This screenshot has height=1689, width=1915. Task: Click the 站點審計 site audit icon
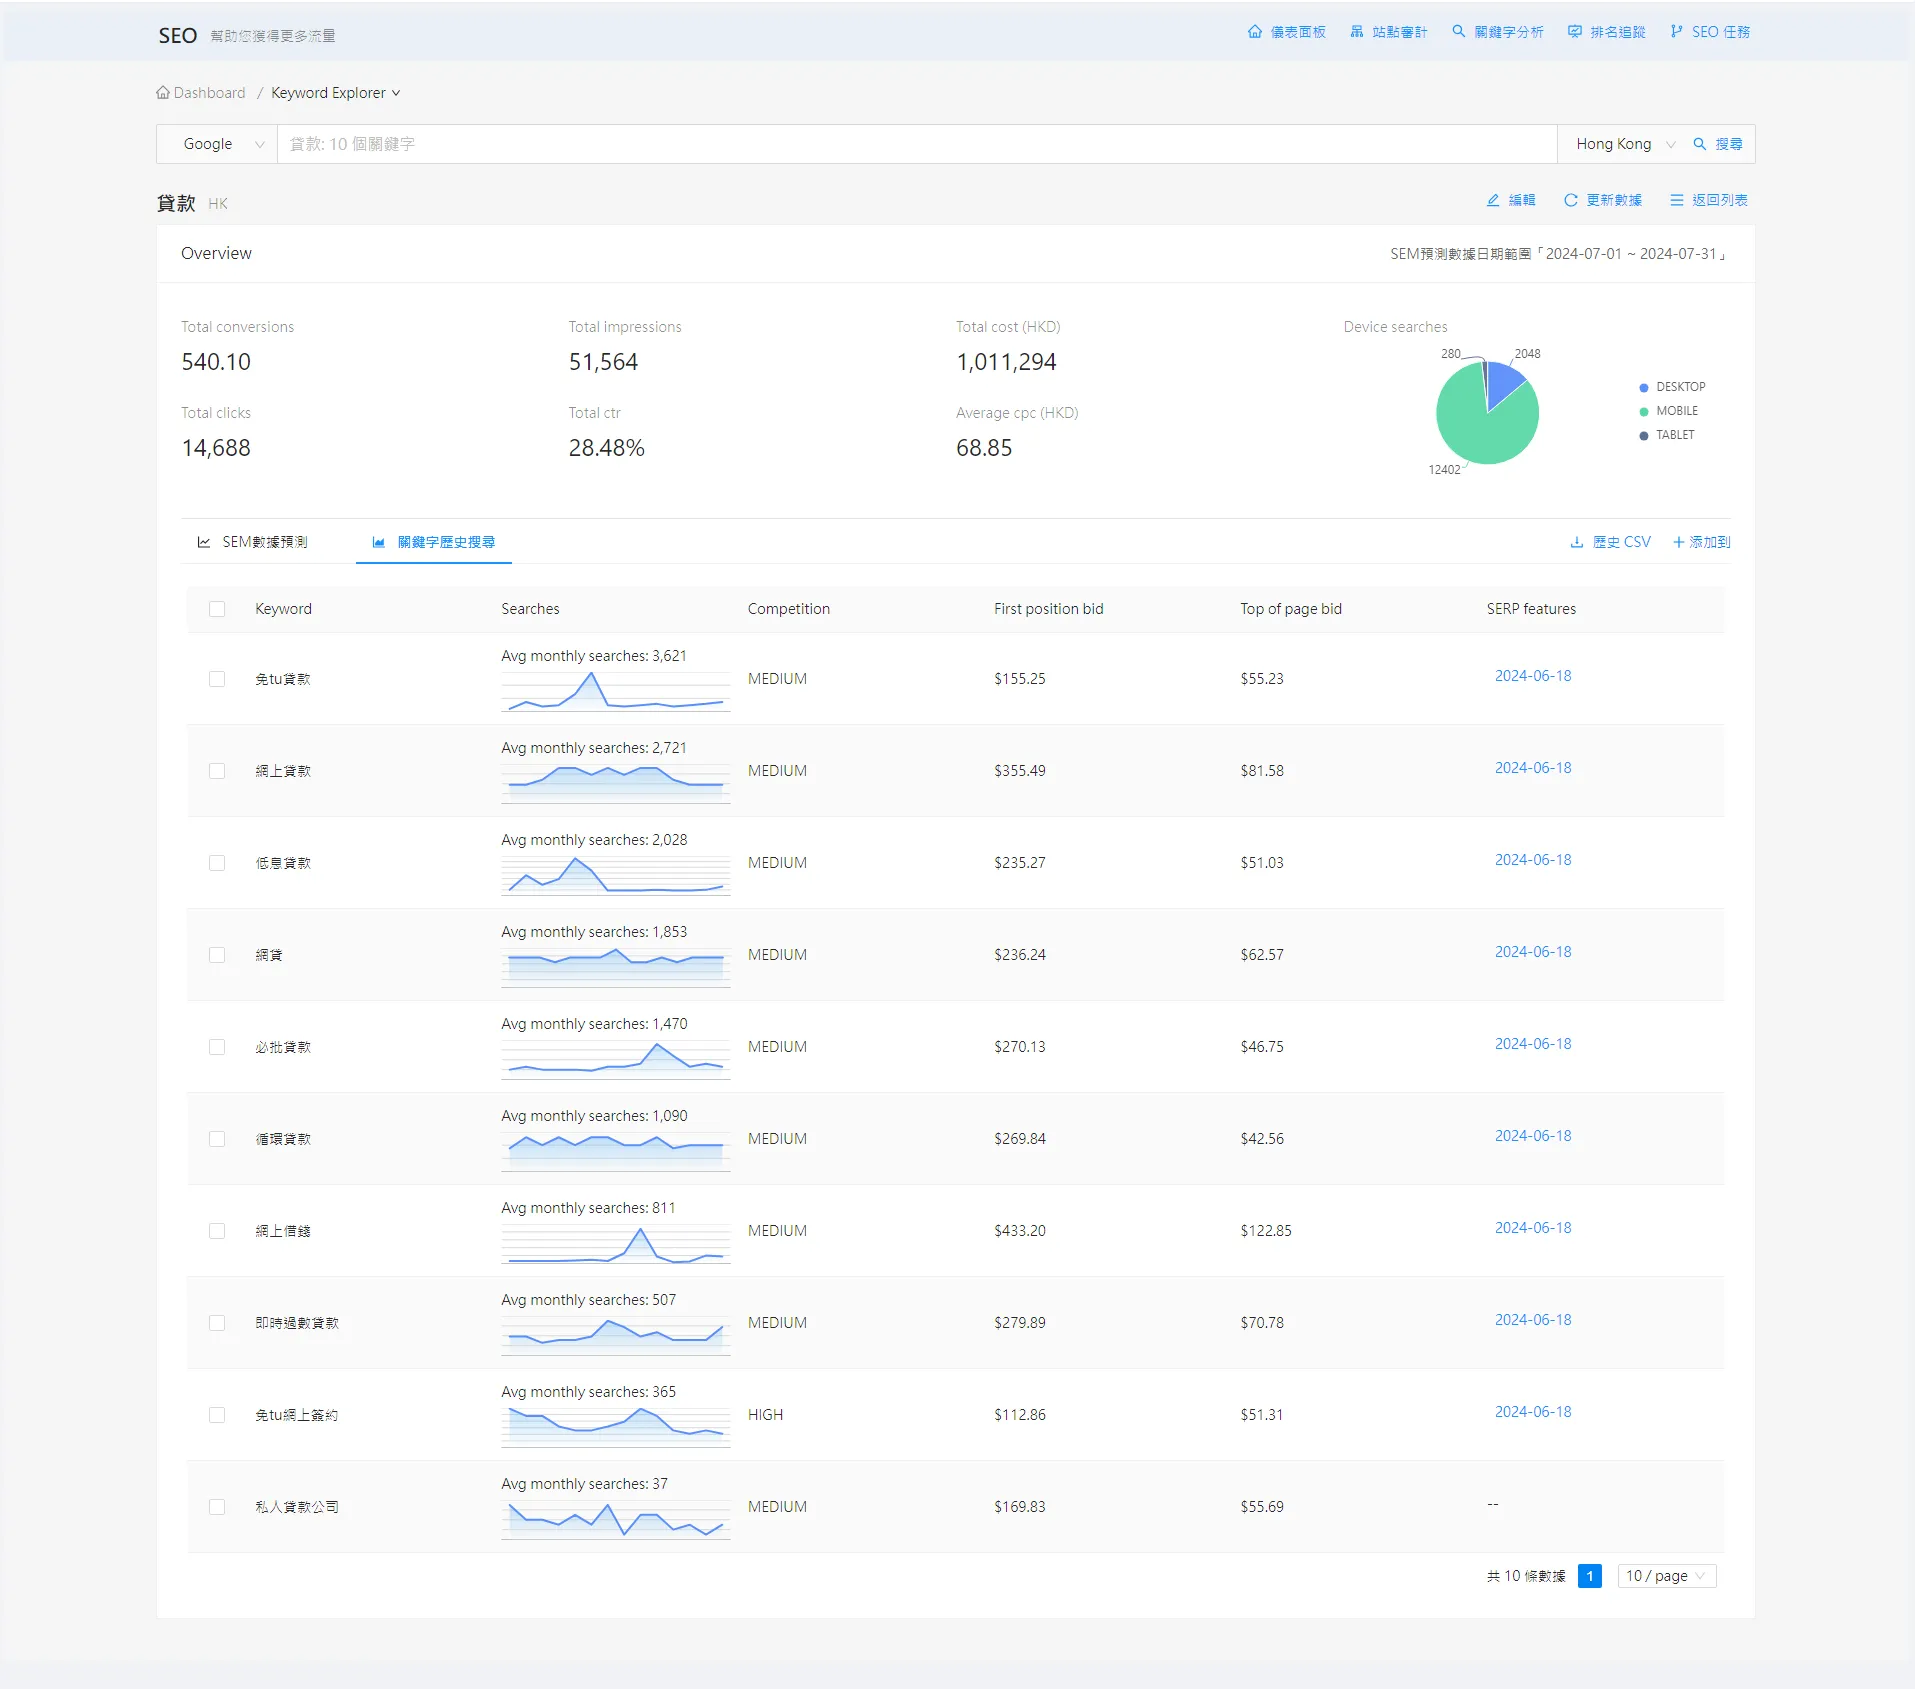(1357, 32)
